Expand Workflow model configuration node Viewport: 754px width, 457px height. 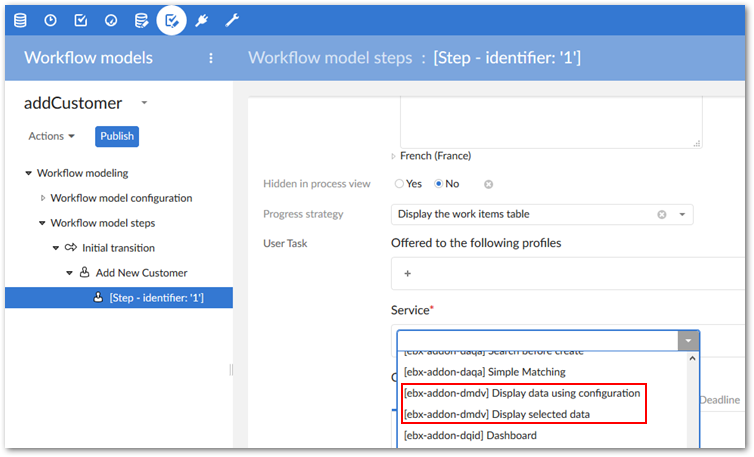[x=43, y=198]
